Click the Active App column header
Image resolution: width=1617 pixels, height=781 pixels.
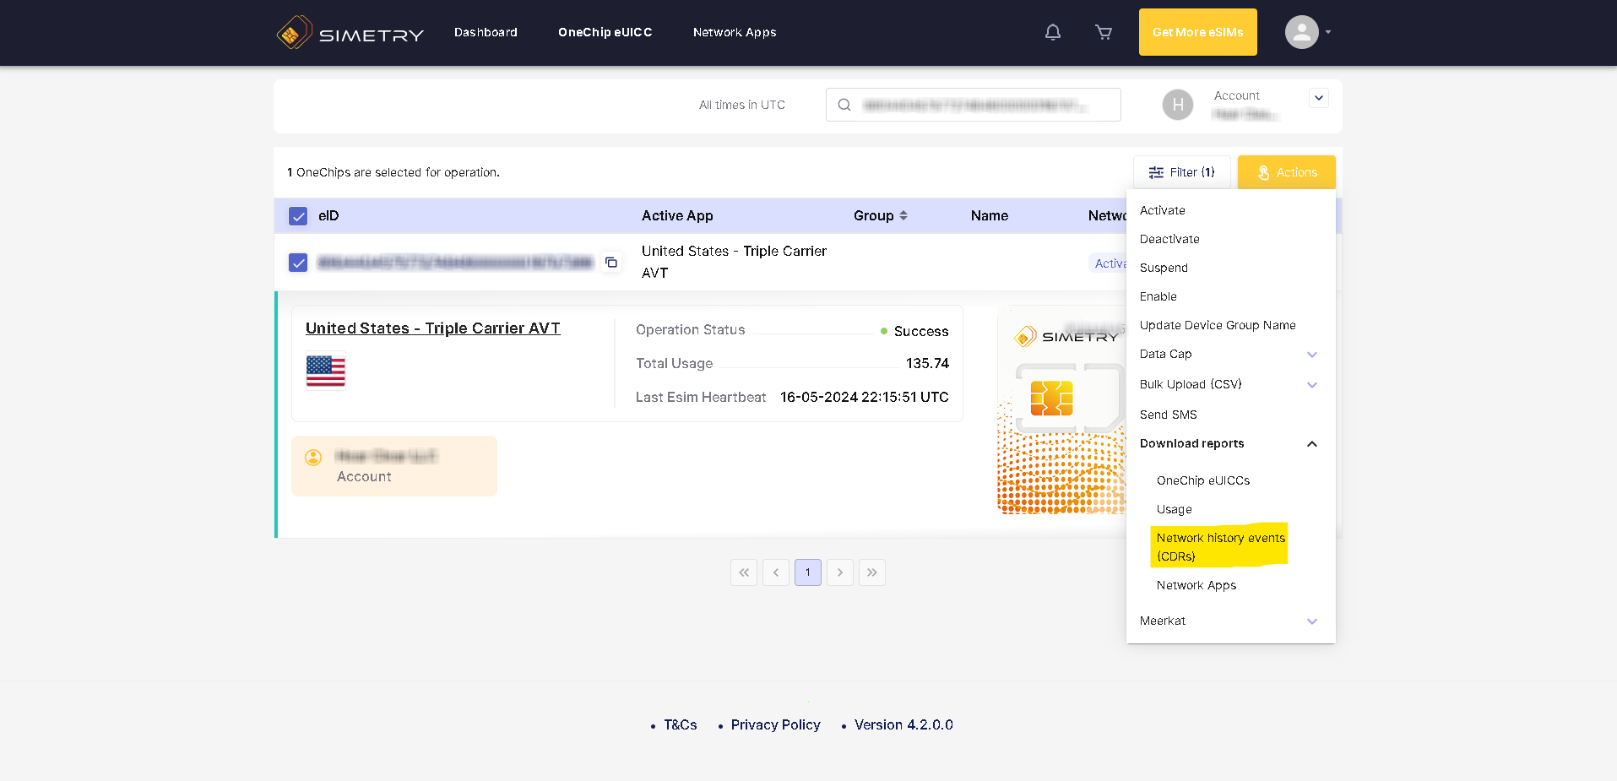[677, 216]
